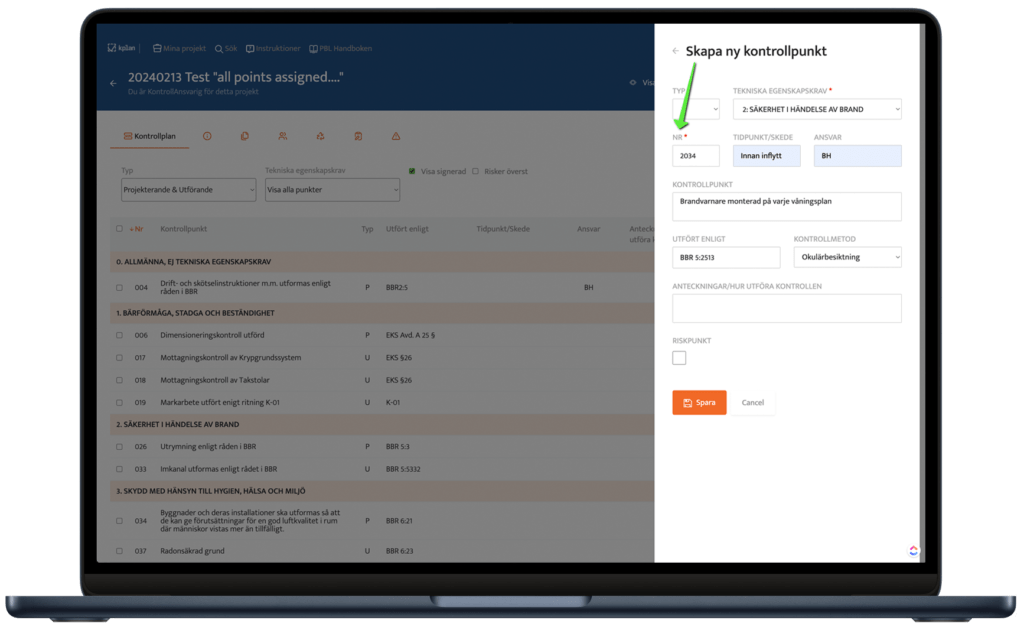Uncheck the Visa signerad checkbox
Screen dimensions: 1024x630
point(412,171)
